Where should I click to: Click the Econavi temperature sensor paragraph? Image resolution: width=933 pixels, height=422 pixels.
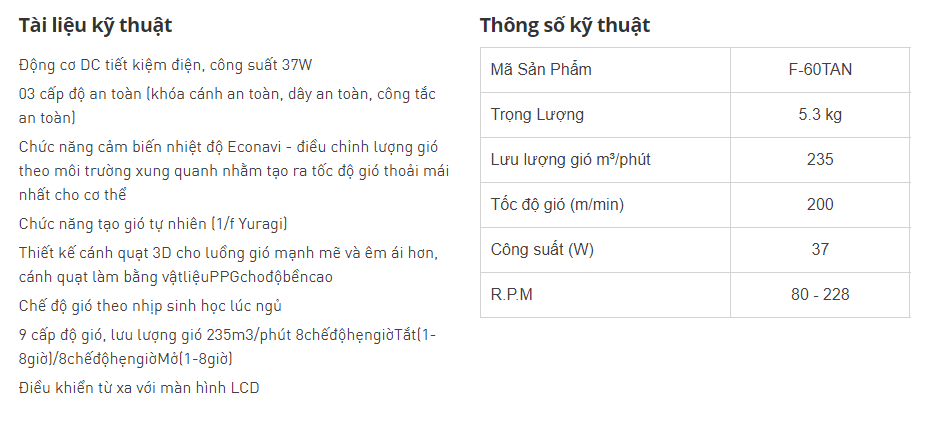(x=233, y=171)
